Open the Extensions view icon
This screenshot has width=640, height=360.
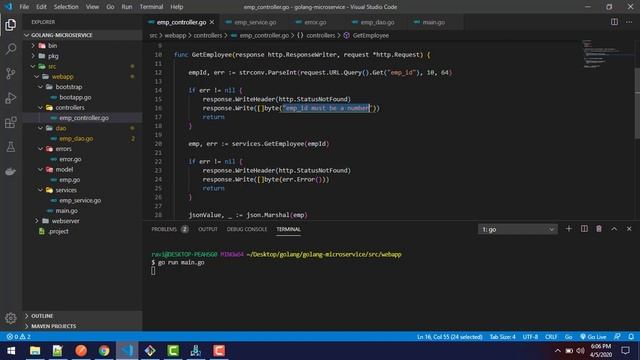[x=11, y=122]
